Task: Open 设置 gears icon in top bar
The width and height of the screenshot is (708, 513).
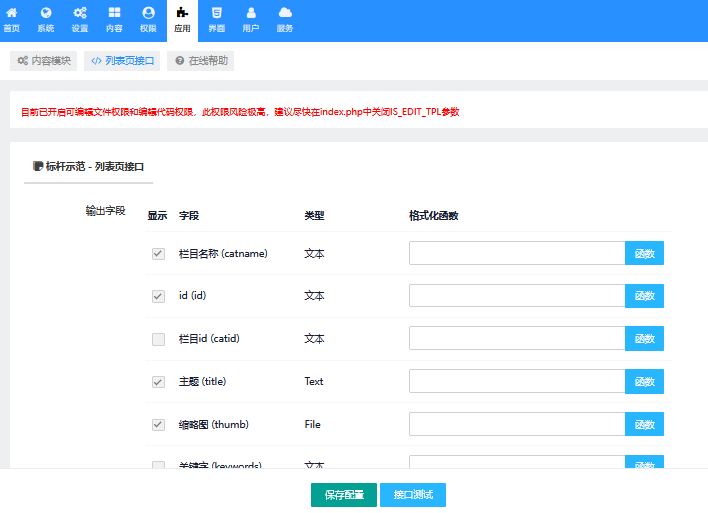Action: [80, 13]
